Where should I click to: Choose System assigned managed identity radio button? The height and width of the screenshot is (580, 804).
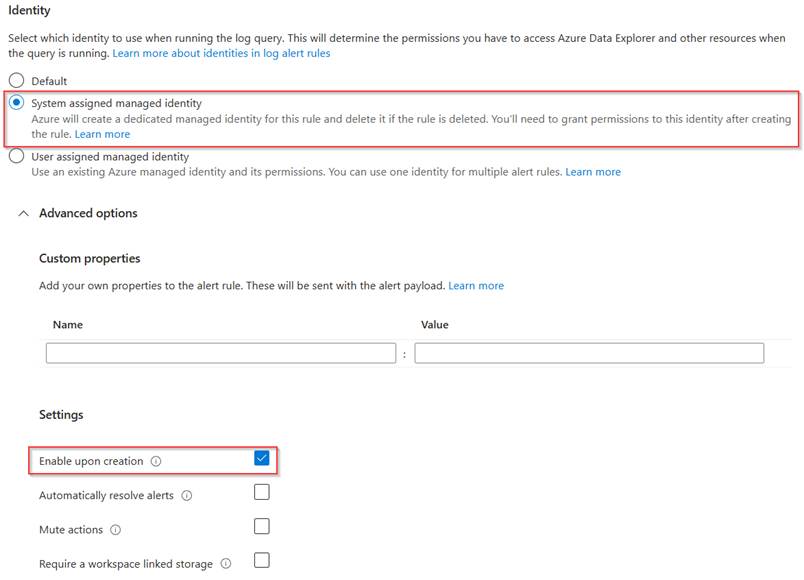pyautogui.click(x=16, y=103)
